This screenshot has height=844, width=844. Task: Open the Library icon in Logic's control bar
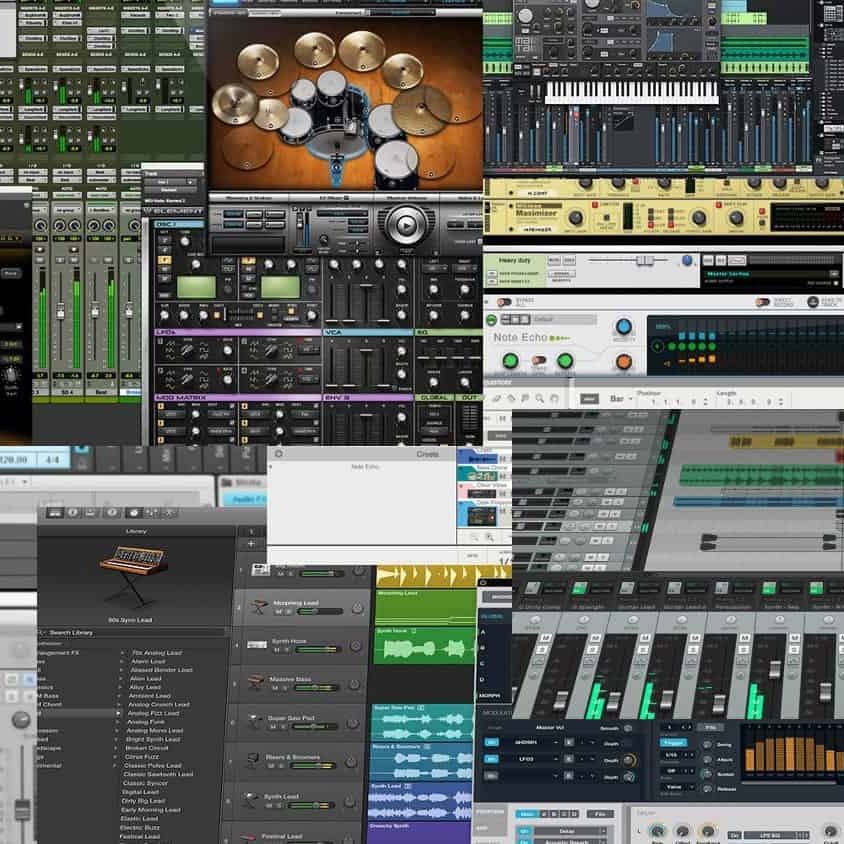[54, 513]
